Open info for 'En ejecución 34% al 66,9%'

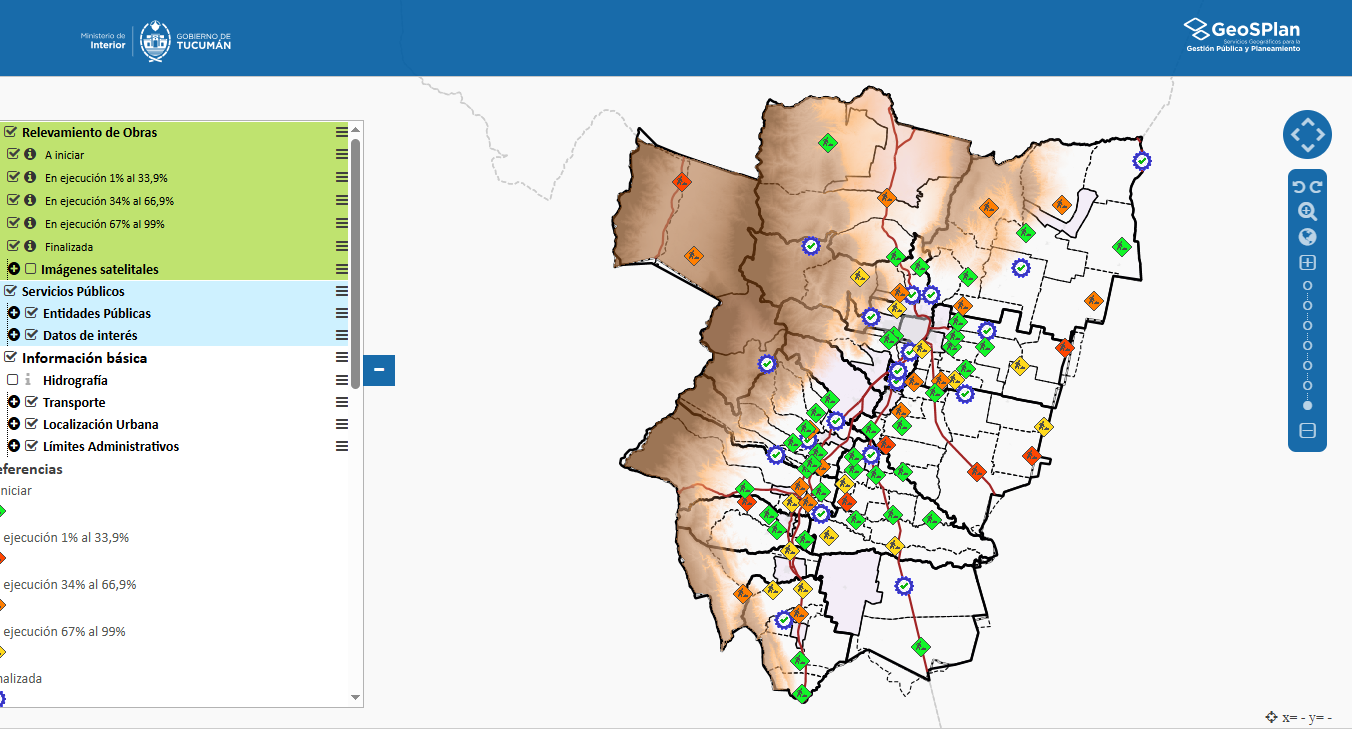point(30,200)
